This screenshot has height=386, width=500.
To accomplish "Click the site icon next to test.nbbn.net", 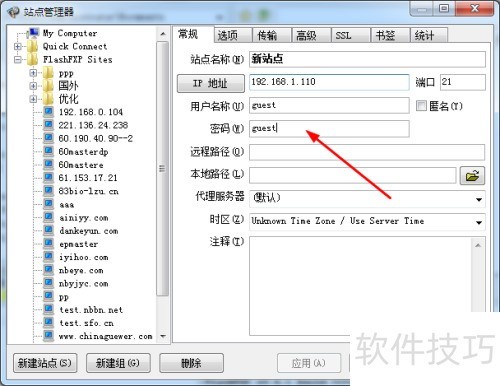I will coord(48,309).
